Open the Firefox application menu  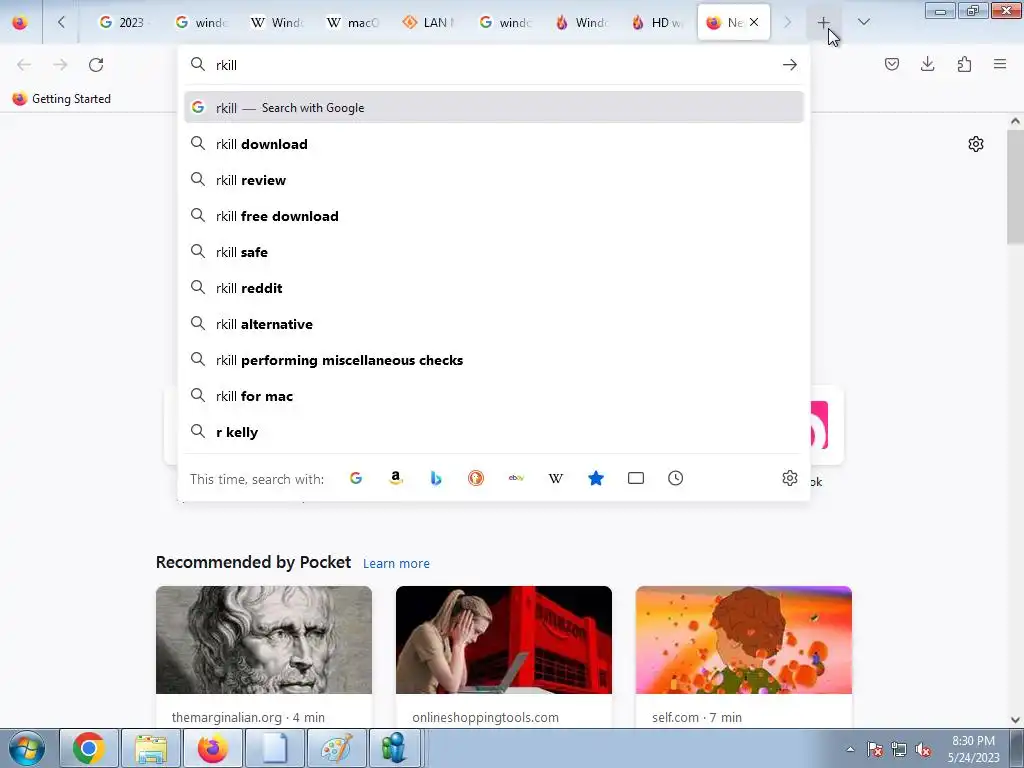pos(1000,64)
